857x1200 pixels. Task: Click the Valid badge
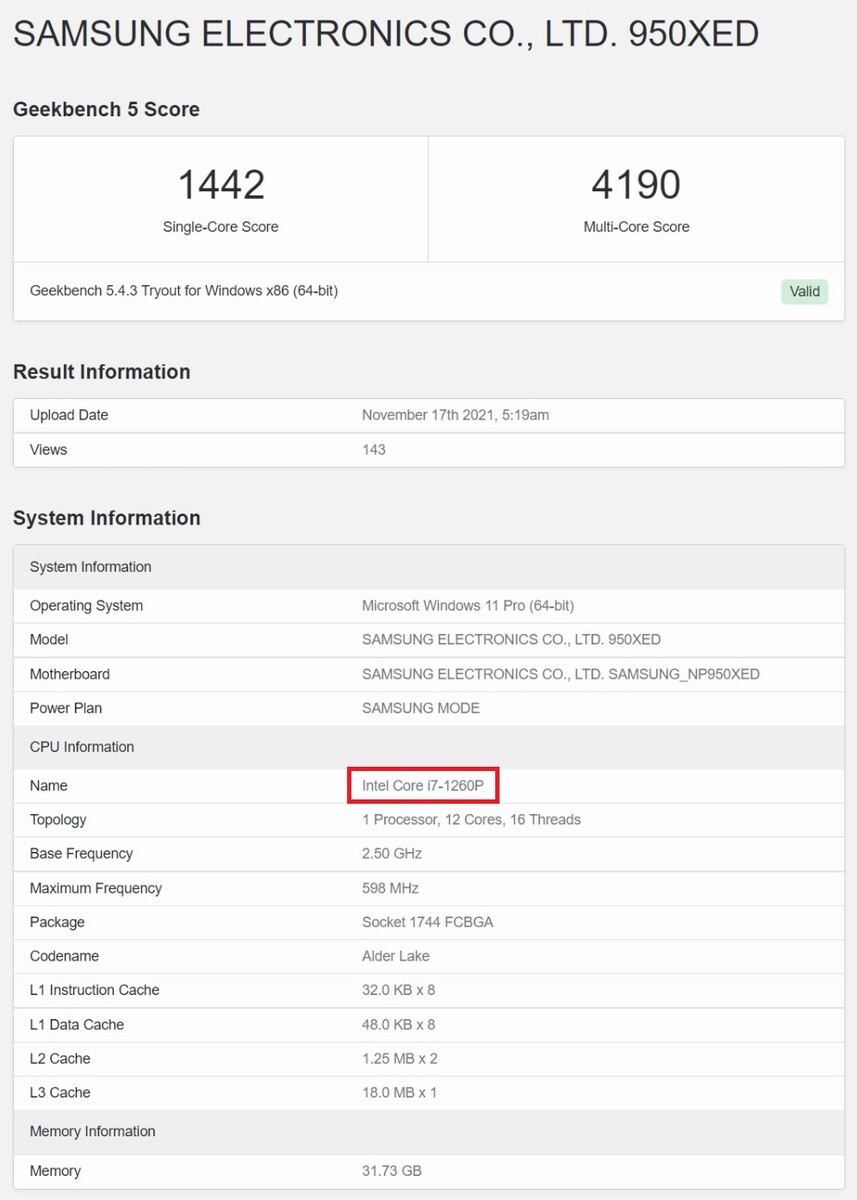coord(805,292)
